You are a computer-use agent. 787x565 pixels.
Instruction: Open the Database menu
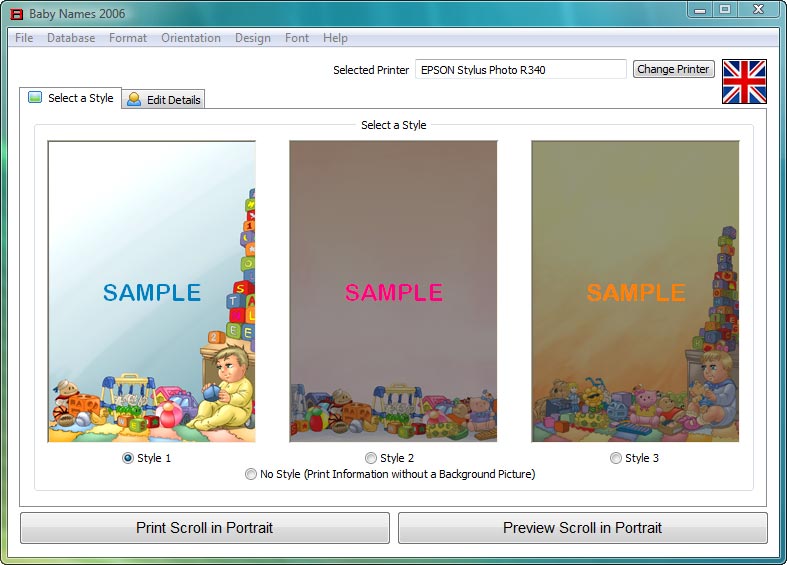tap(71, 38)
